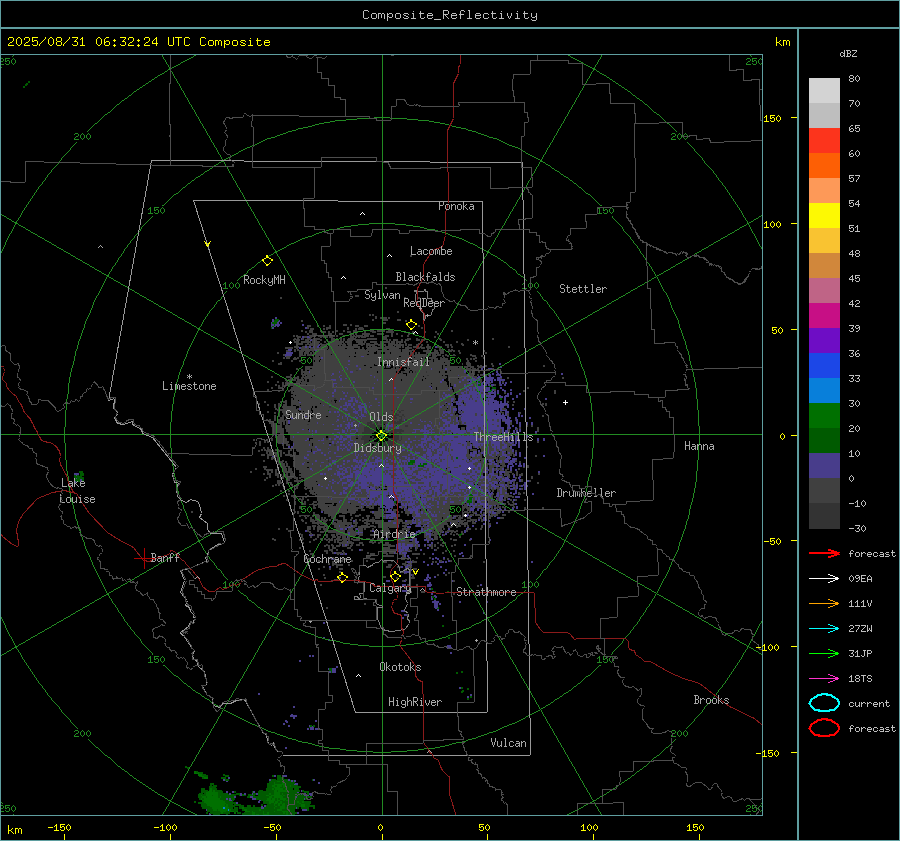
Task: Click the cyan current ellipse legend icon
Action: click(824, 703)
